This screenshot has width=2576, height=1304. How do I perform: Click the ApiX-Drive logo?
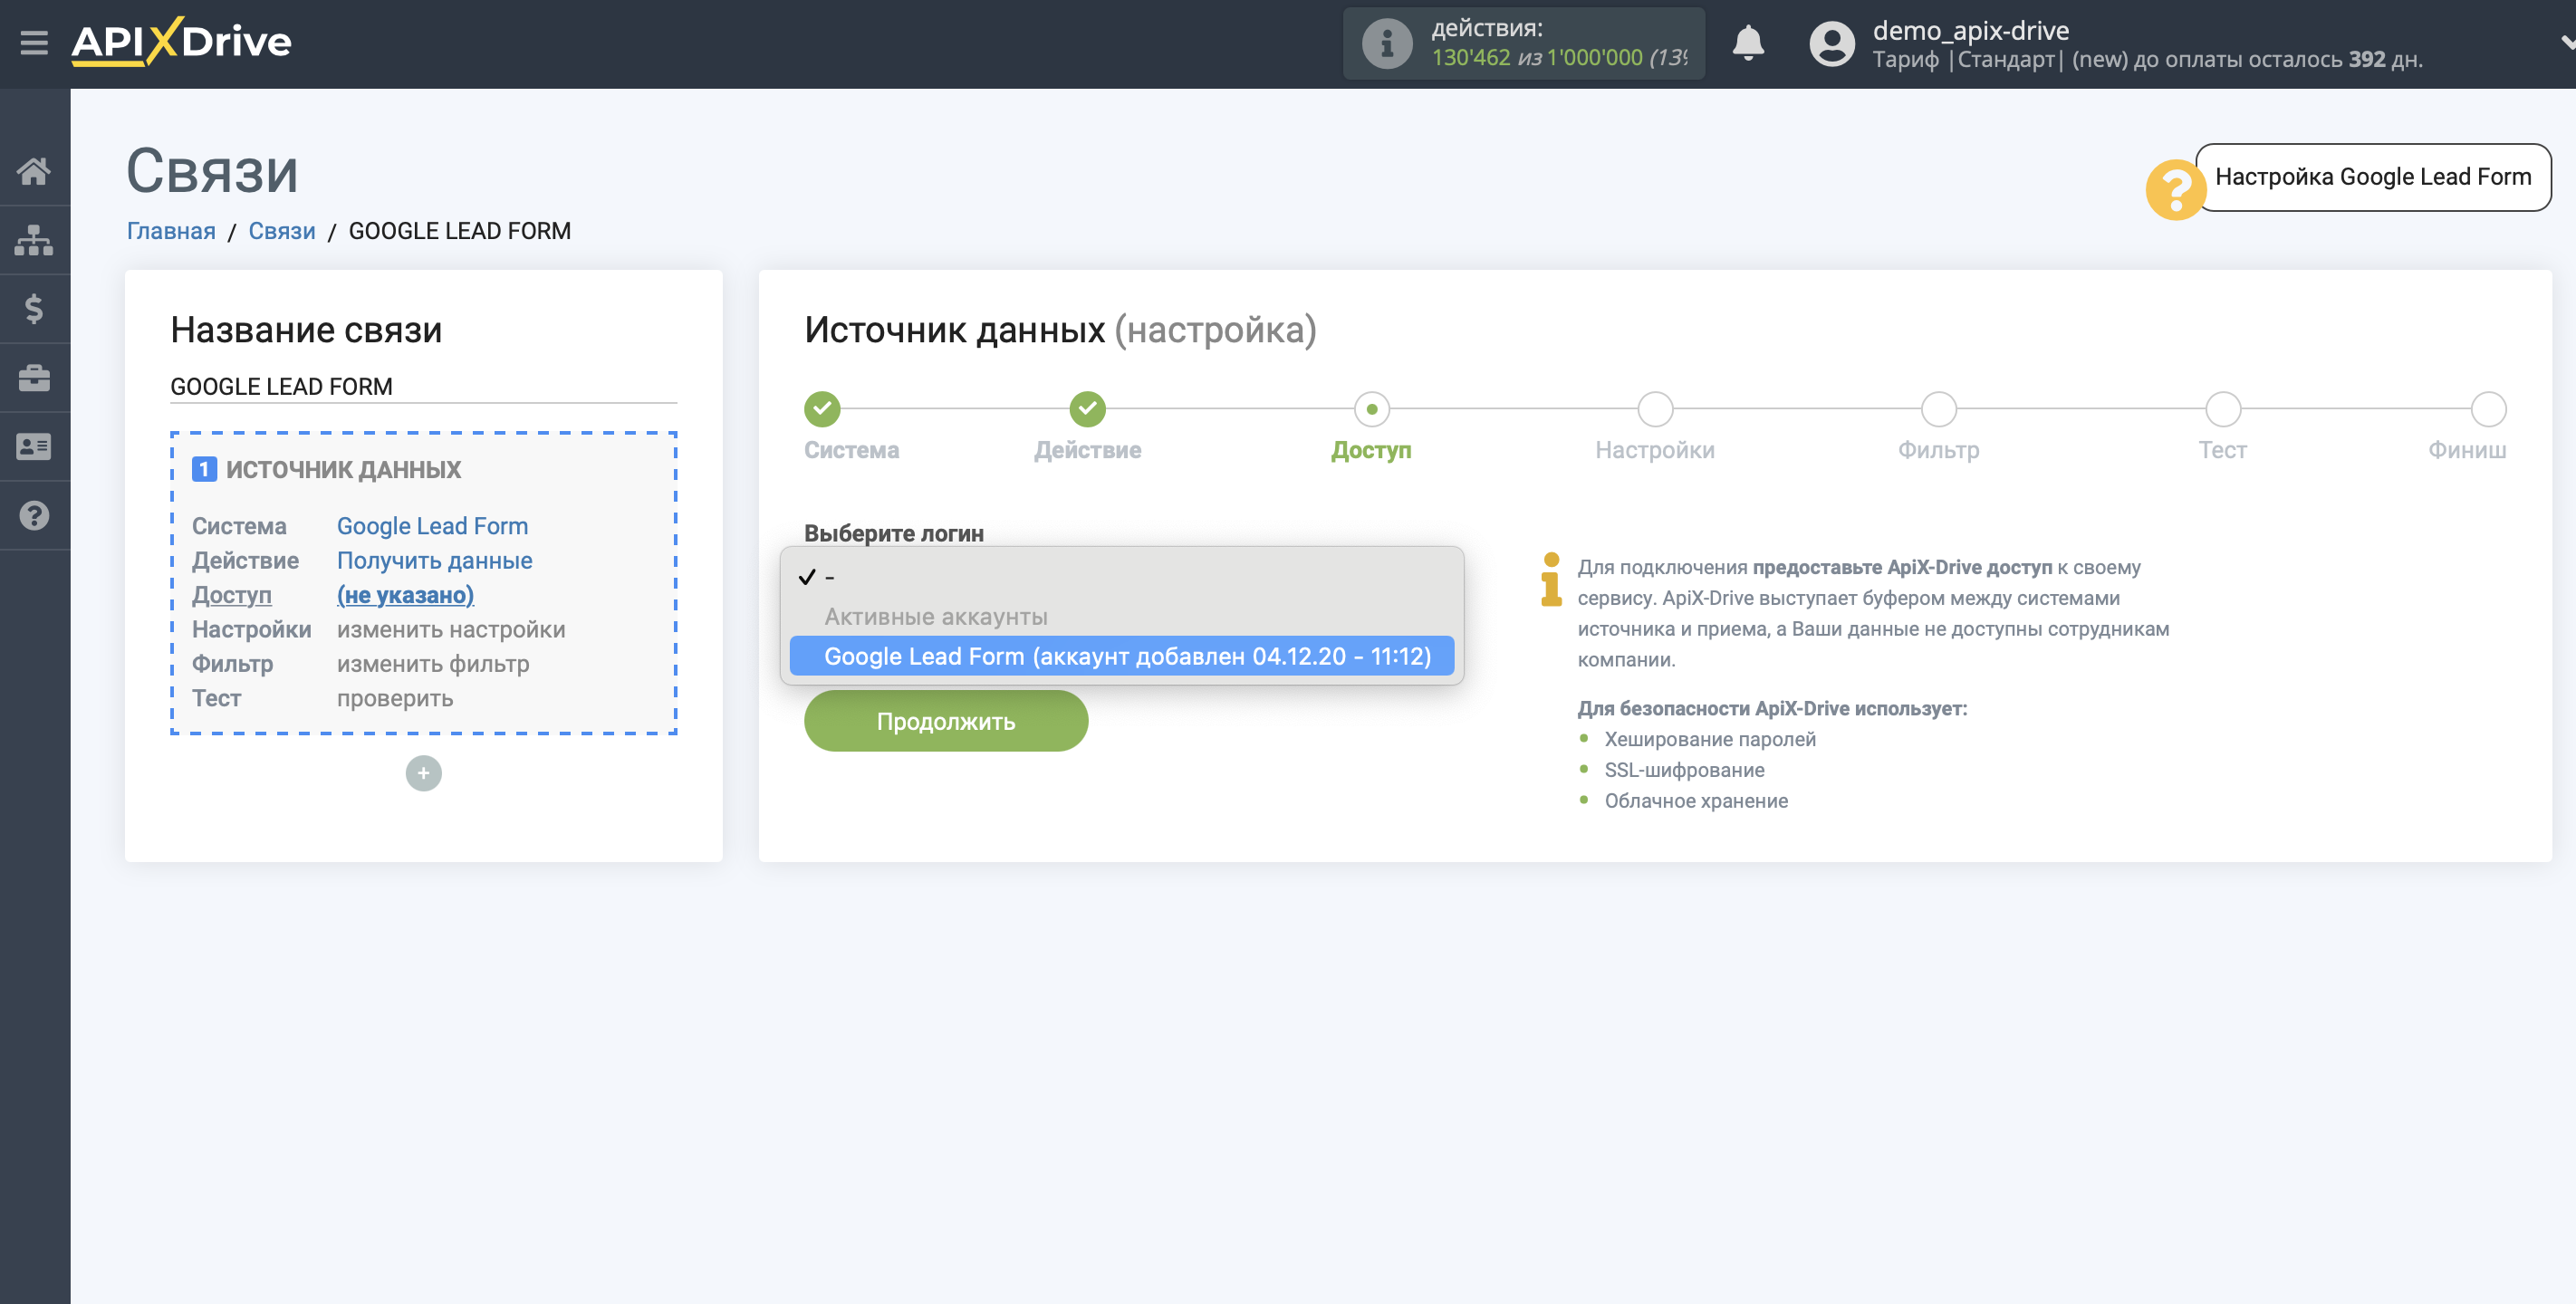coord(181,42)
